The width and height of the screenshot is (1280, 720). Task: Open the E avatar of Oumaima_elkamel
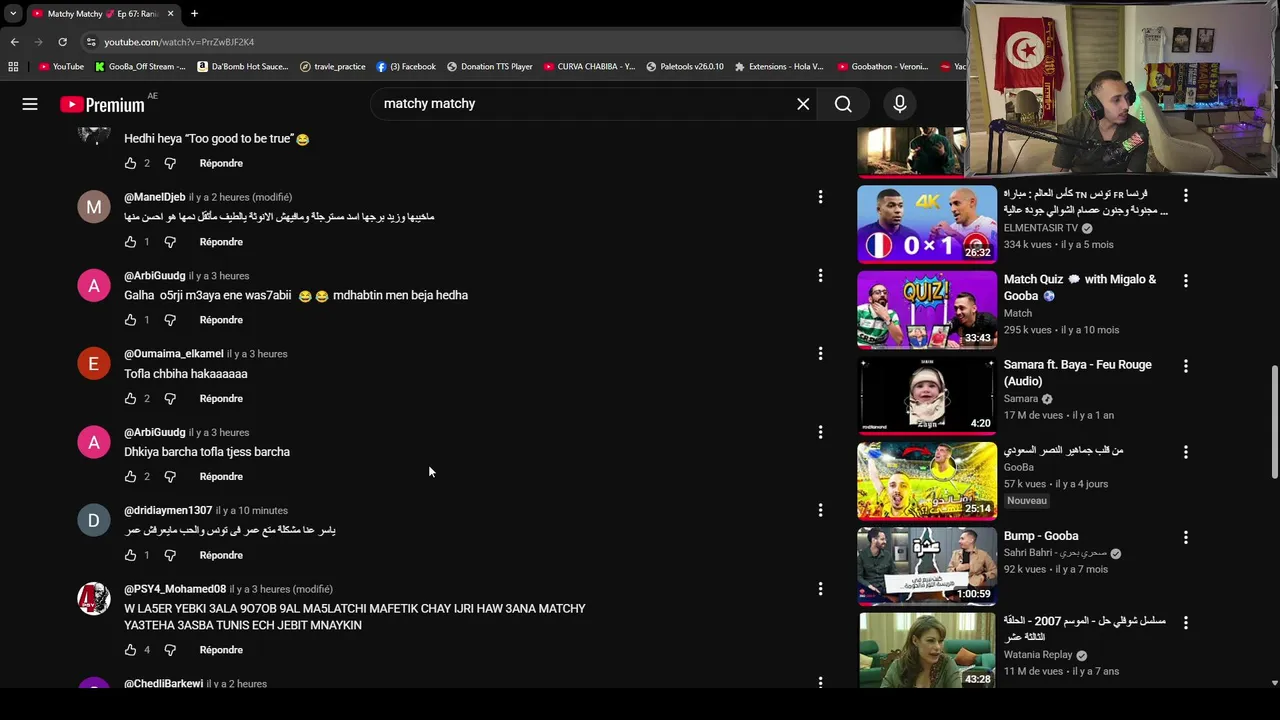tap(94, 364)
